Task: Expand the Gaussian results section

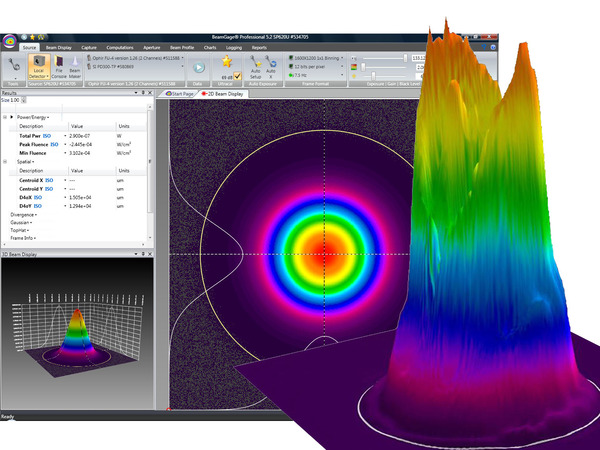Action: [x=18, y=222]
